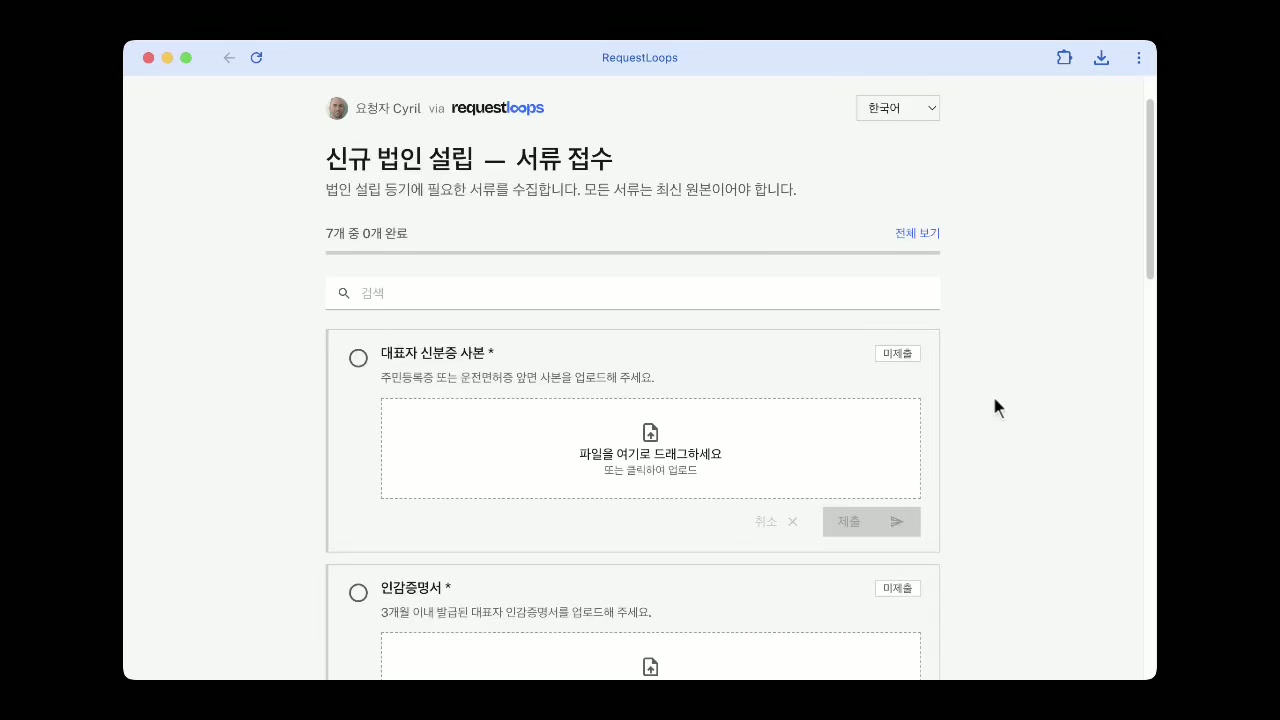Open the 한국어 language dropdown

click(x=897, y=108)
